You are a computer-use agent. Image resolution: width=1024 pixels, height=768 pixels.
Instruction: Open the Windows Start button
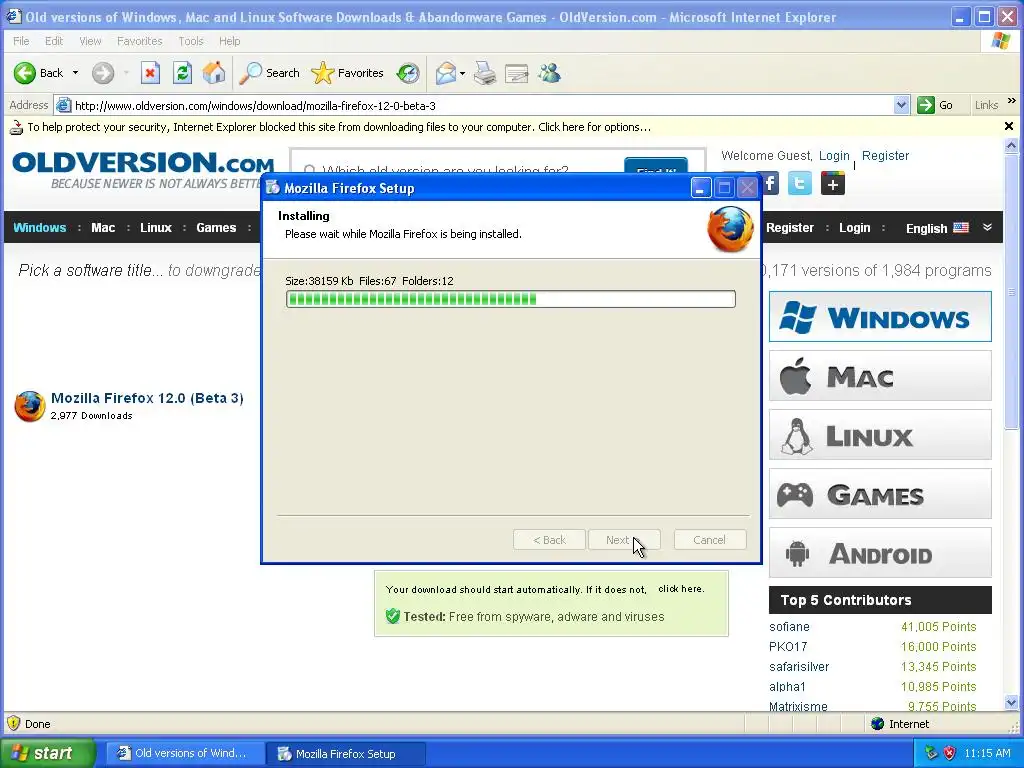(47, 753)
